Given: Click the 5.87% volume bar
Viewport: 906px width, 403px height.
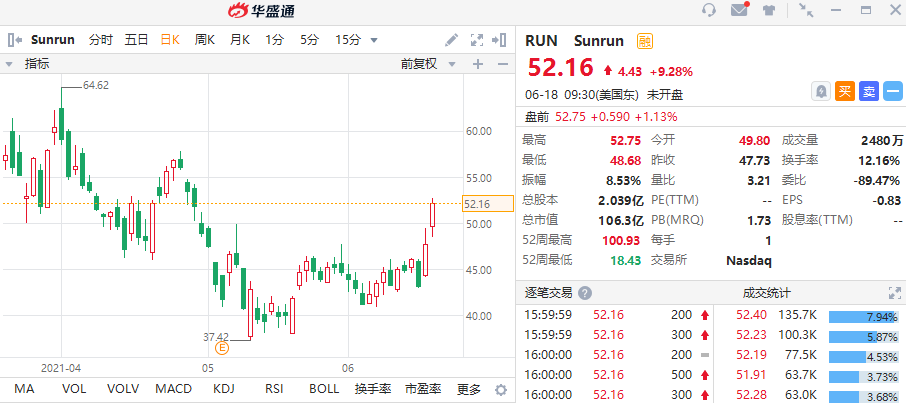Looking at the screenshot, I should click(x=863, y=337).
